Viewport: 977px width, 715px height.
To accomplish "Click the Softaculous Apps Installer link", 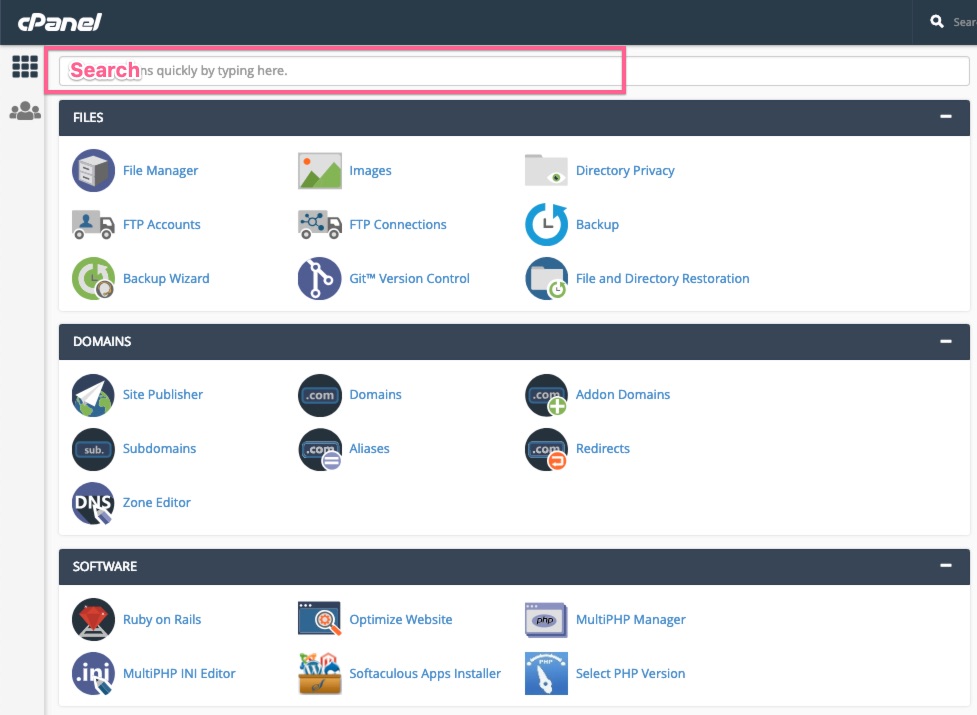I will click(425, 674).
